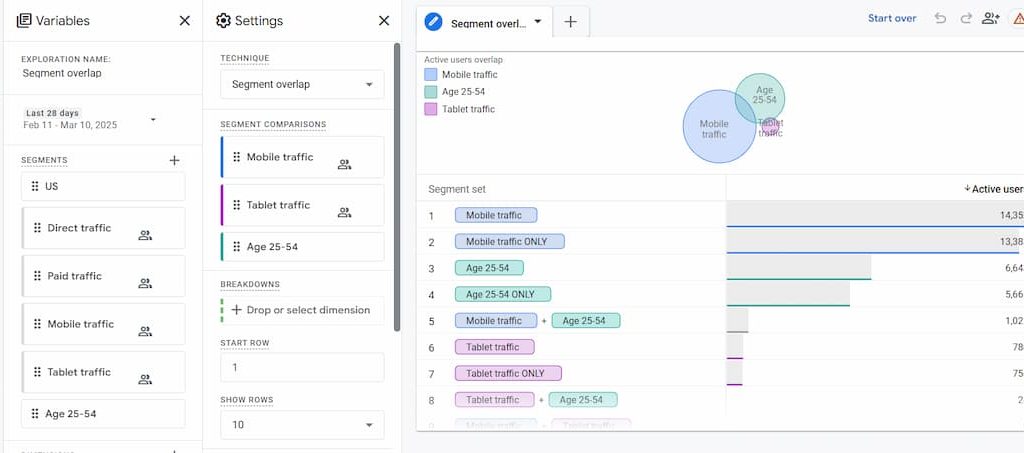
Task: Click Drop or select dimension button
Action: coord(302,310)
